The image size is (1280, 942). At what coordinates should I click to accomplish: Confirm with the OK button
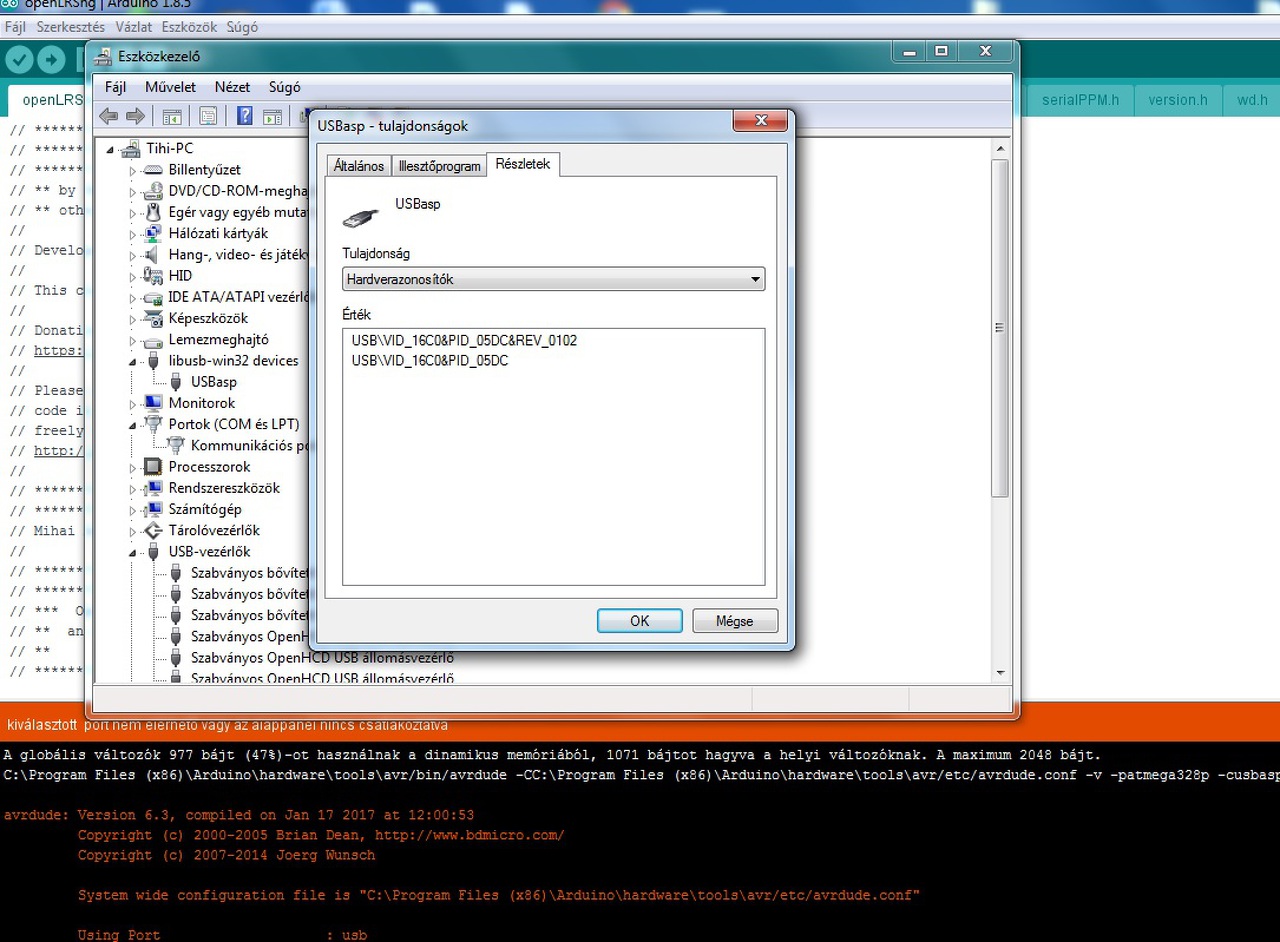(640, 621)
